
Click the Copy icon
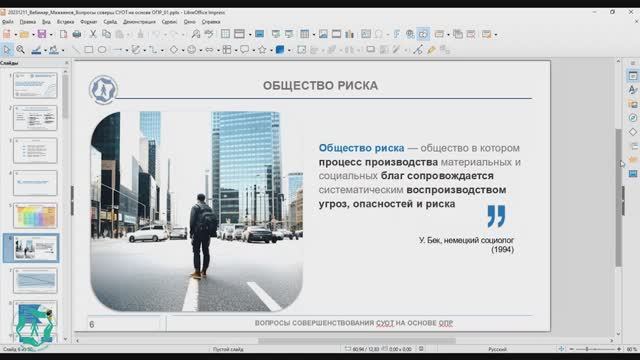(x=106, y=34)
